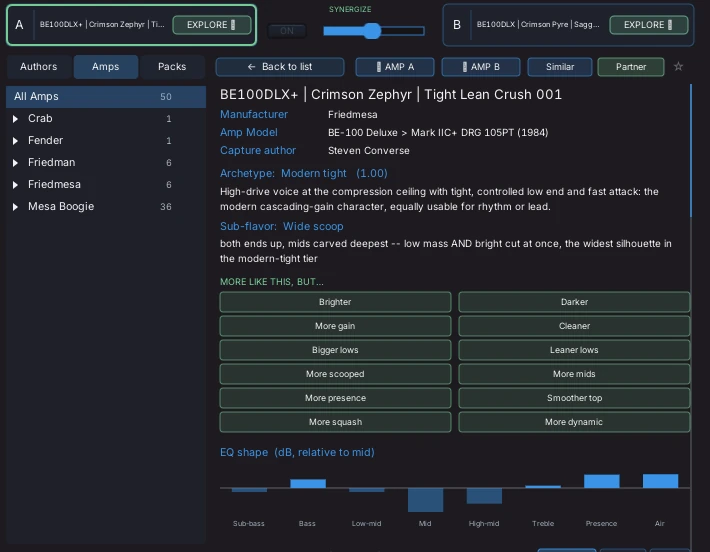
Task: Load capture into AMP A
Action: click(x=395, y=67)
